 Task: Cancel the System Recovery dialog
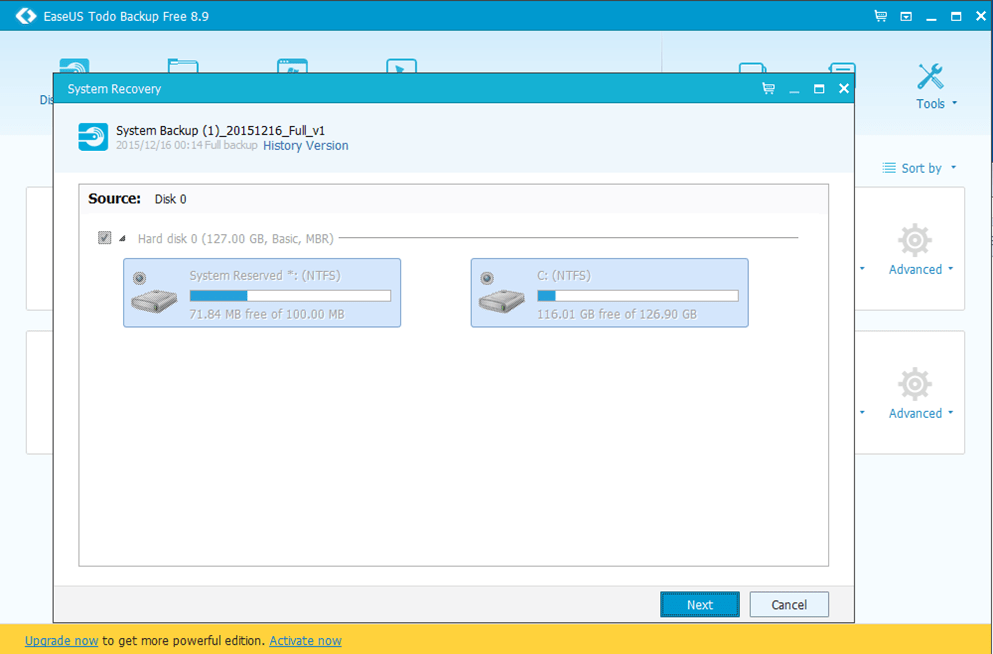[x=789, y=605]
